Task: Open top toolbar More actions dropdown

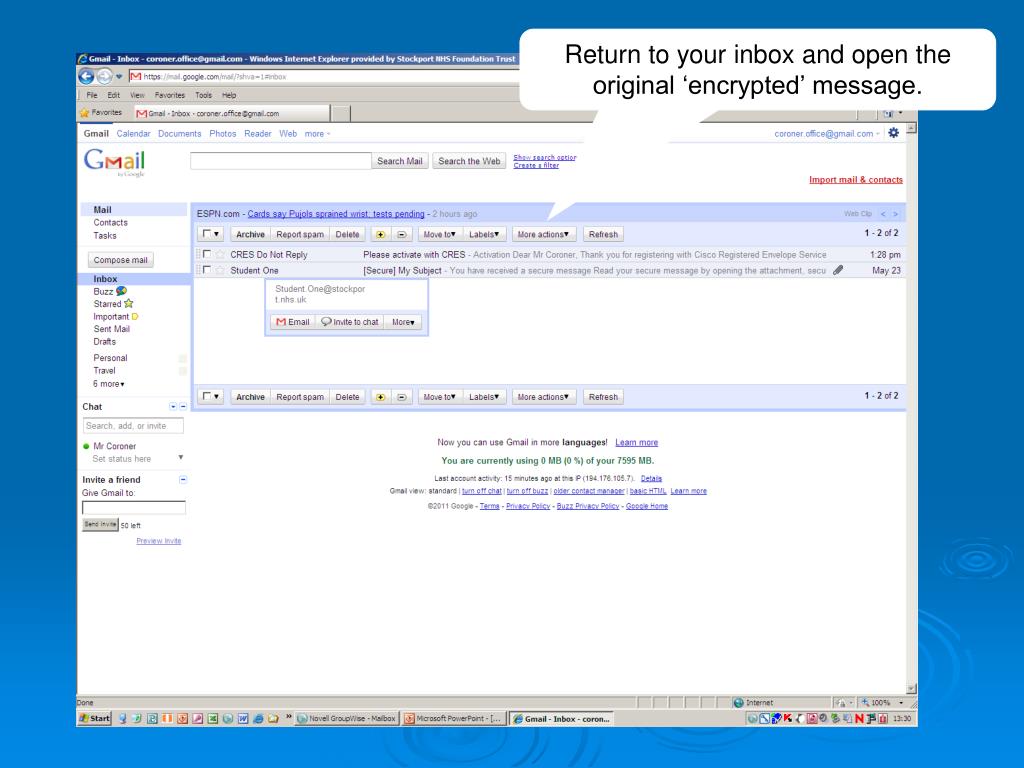Action: (x=543, y=234)
